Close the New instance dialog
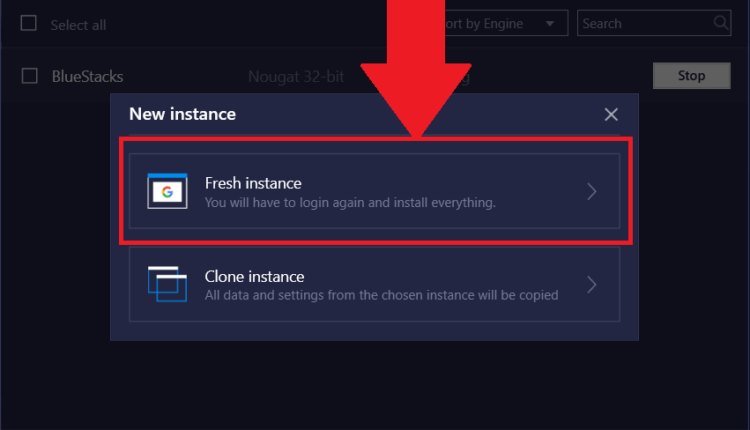 point(611,115)
